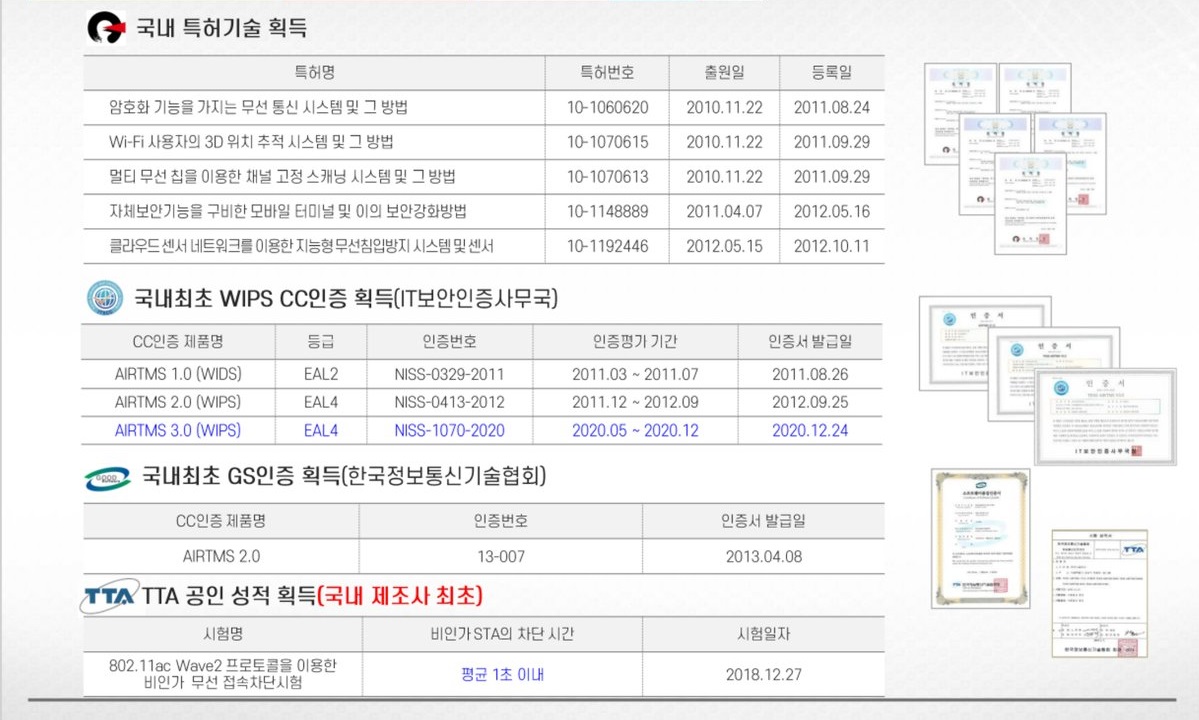Select the 시험일자 column header
Viewport: 1199px width, 720px height.
coord(764,634)
